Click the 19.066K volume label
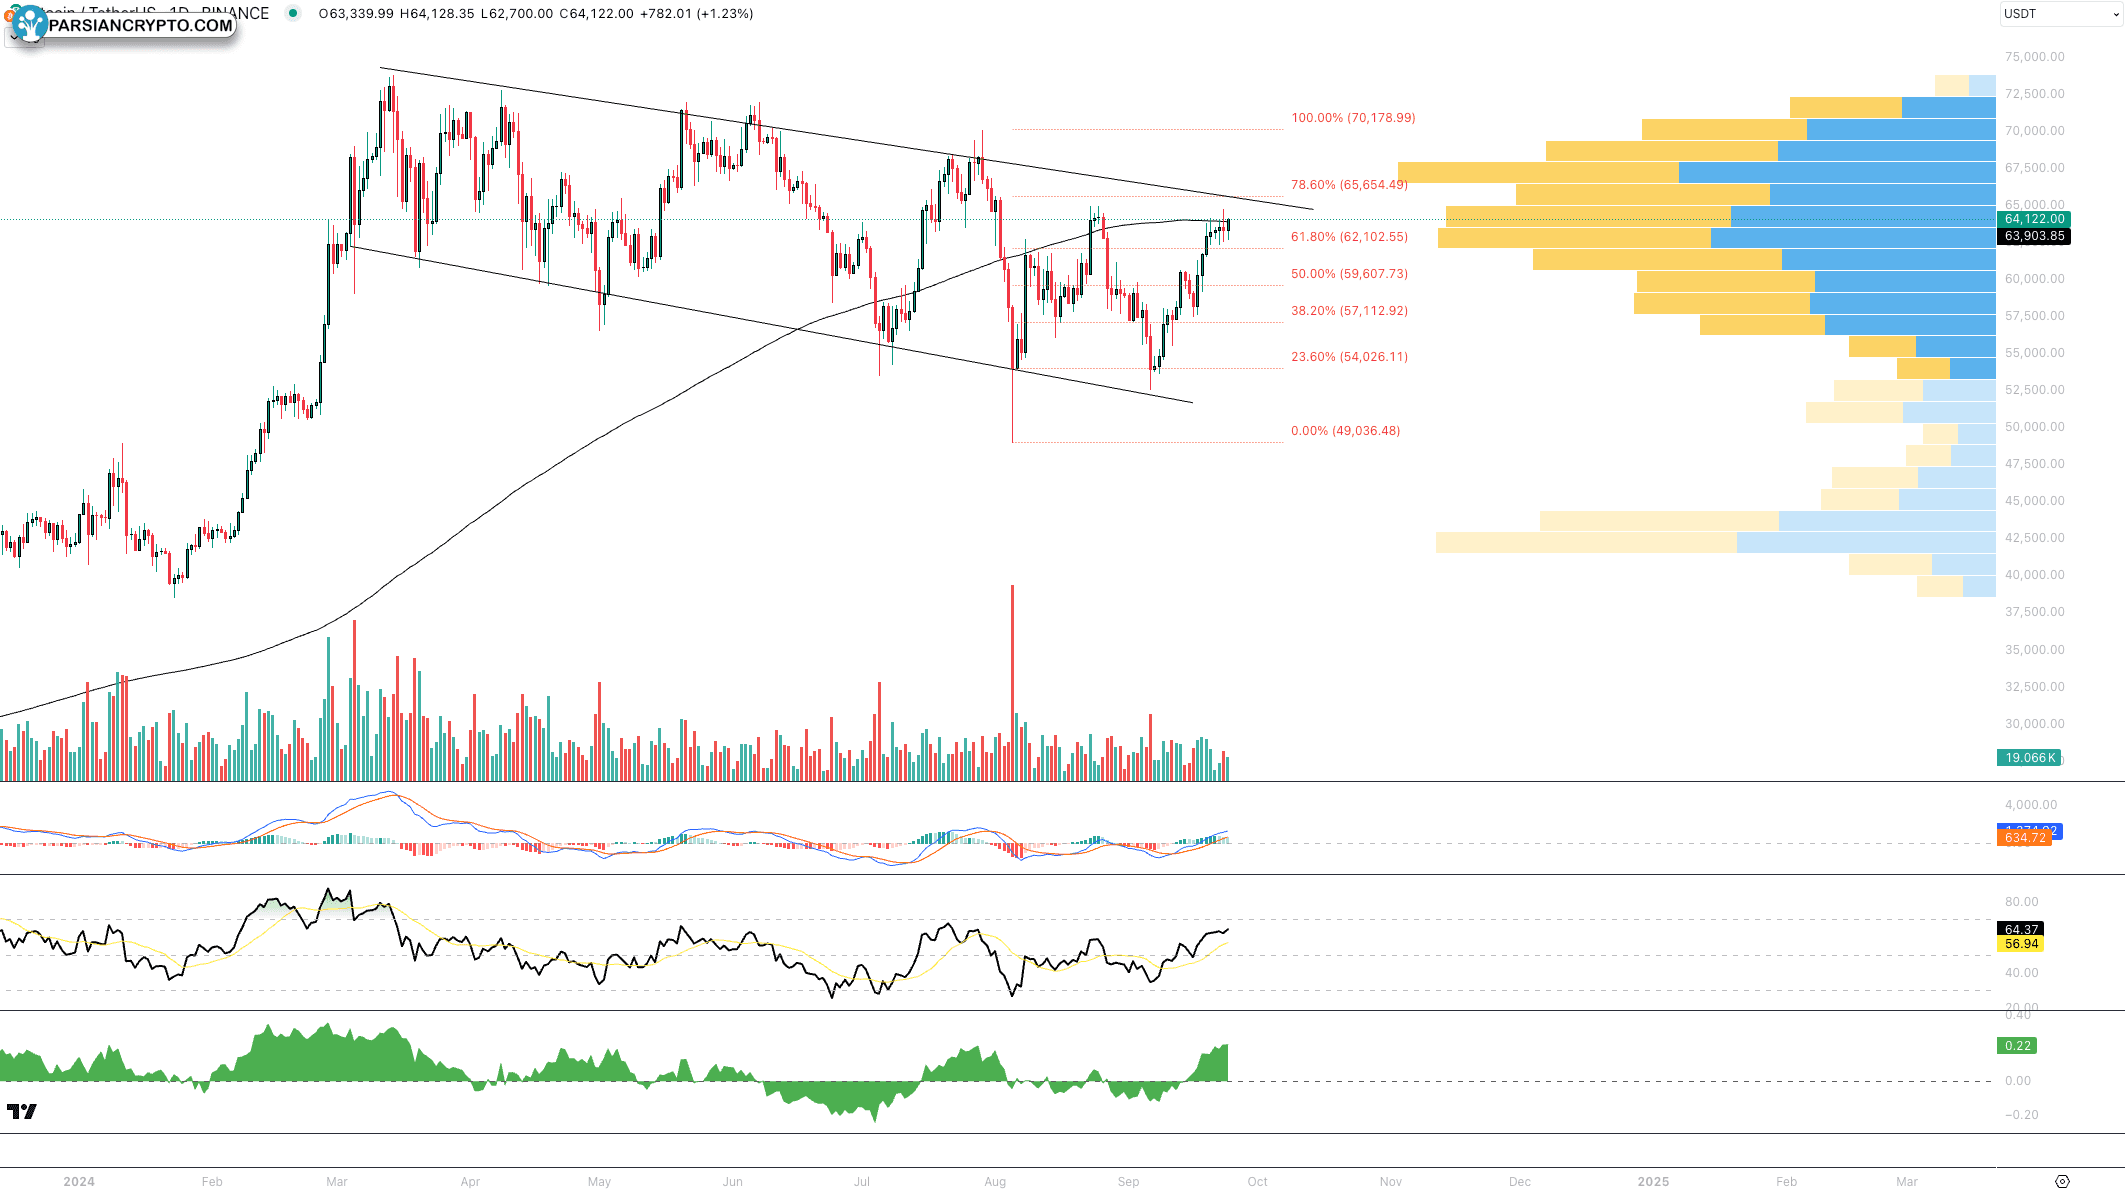The height and width of the screenshot is (1191, 2125). pyautogui.click(x=2029, y=757)
